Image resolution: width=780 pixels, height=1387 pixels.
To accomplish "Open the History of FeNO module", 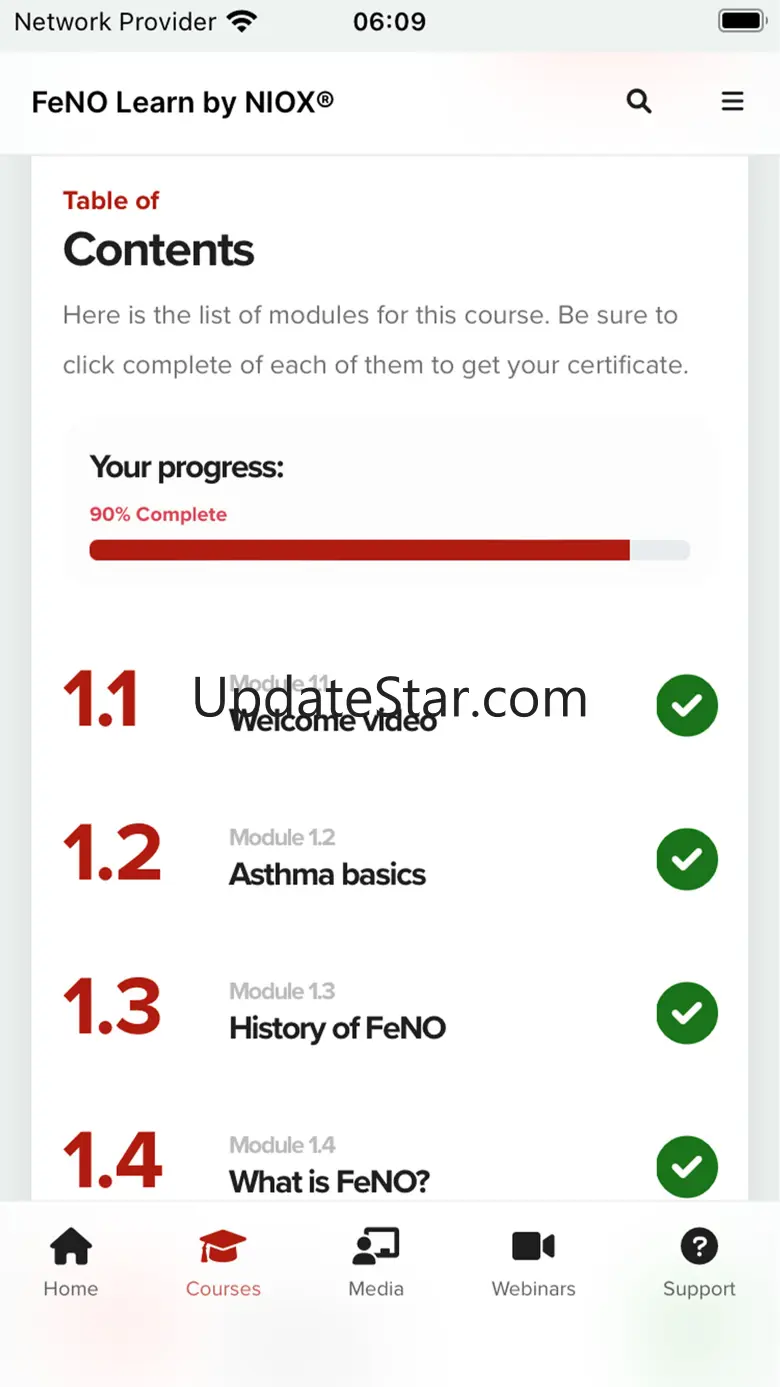I will pos(337,1028).
